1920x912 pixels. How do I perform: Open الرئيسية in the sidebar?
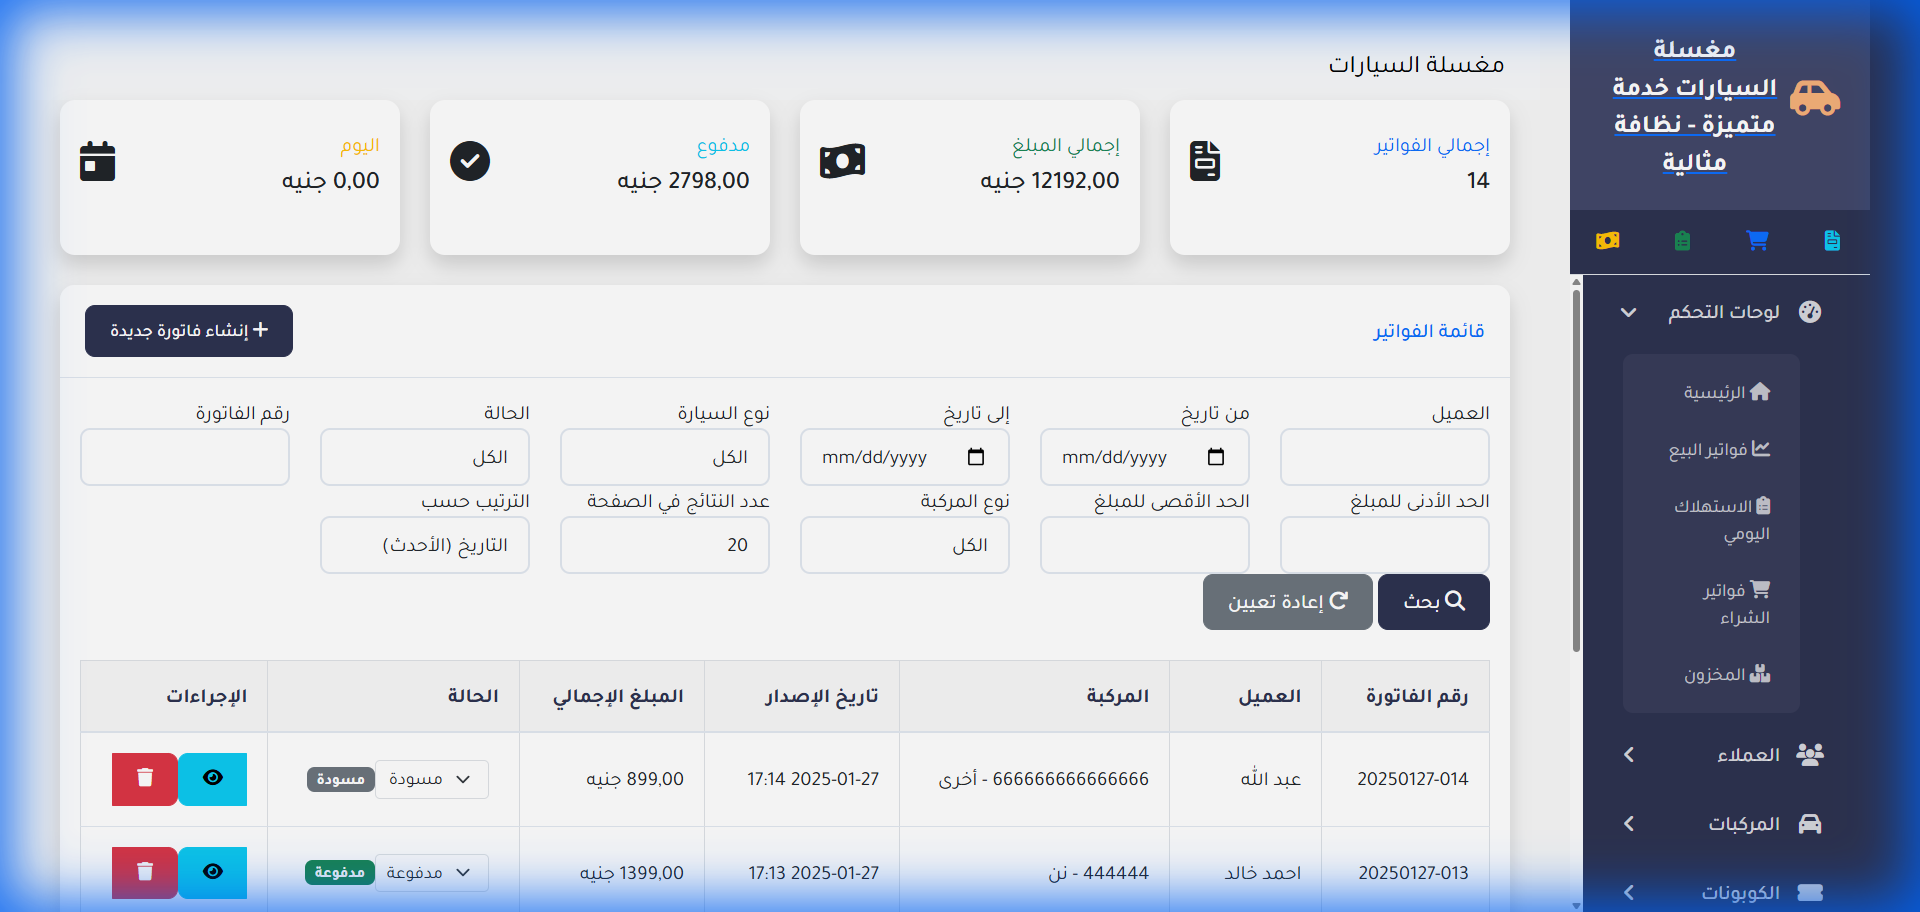[1727, 392]
